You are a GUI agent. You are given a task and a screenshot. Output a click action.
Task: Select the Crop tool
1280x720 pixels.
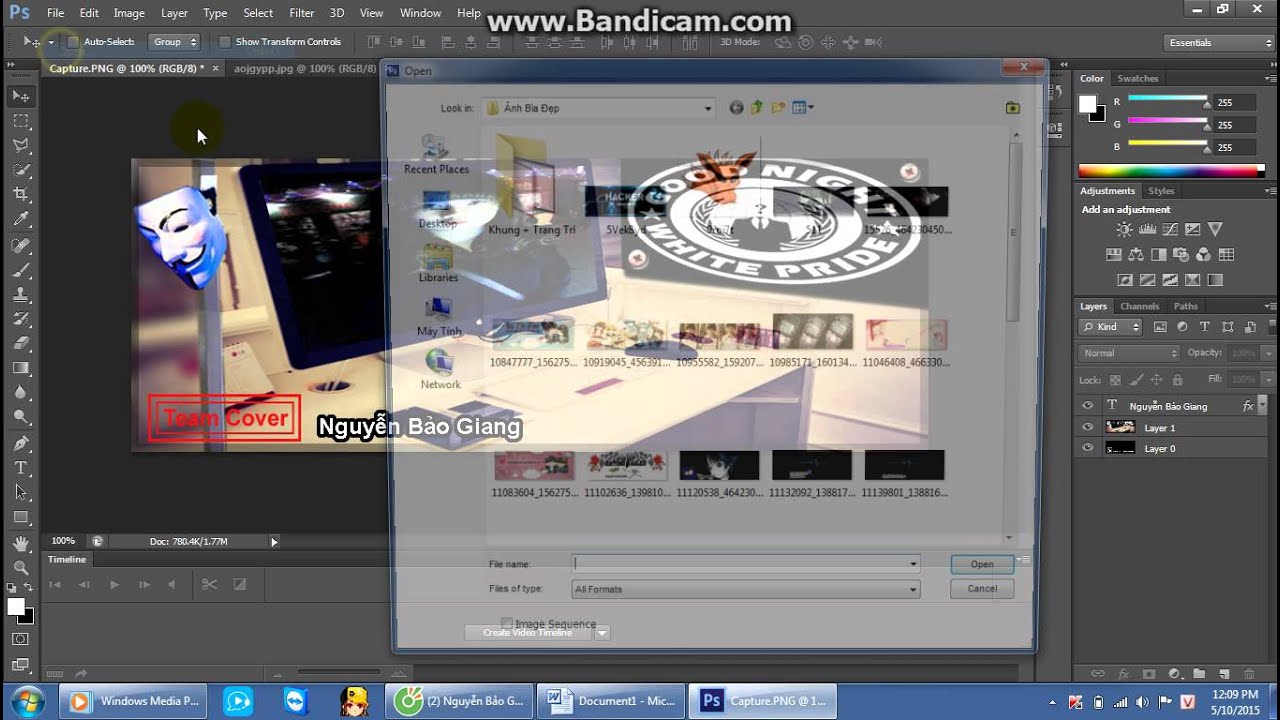pos(21,195)
